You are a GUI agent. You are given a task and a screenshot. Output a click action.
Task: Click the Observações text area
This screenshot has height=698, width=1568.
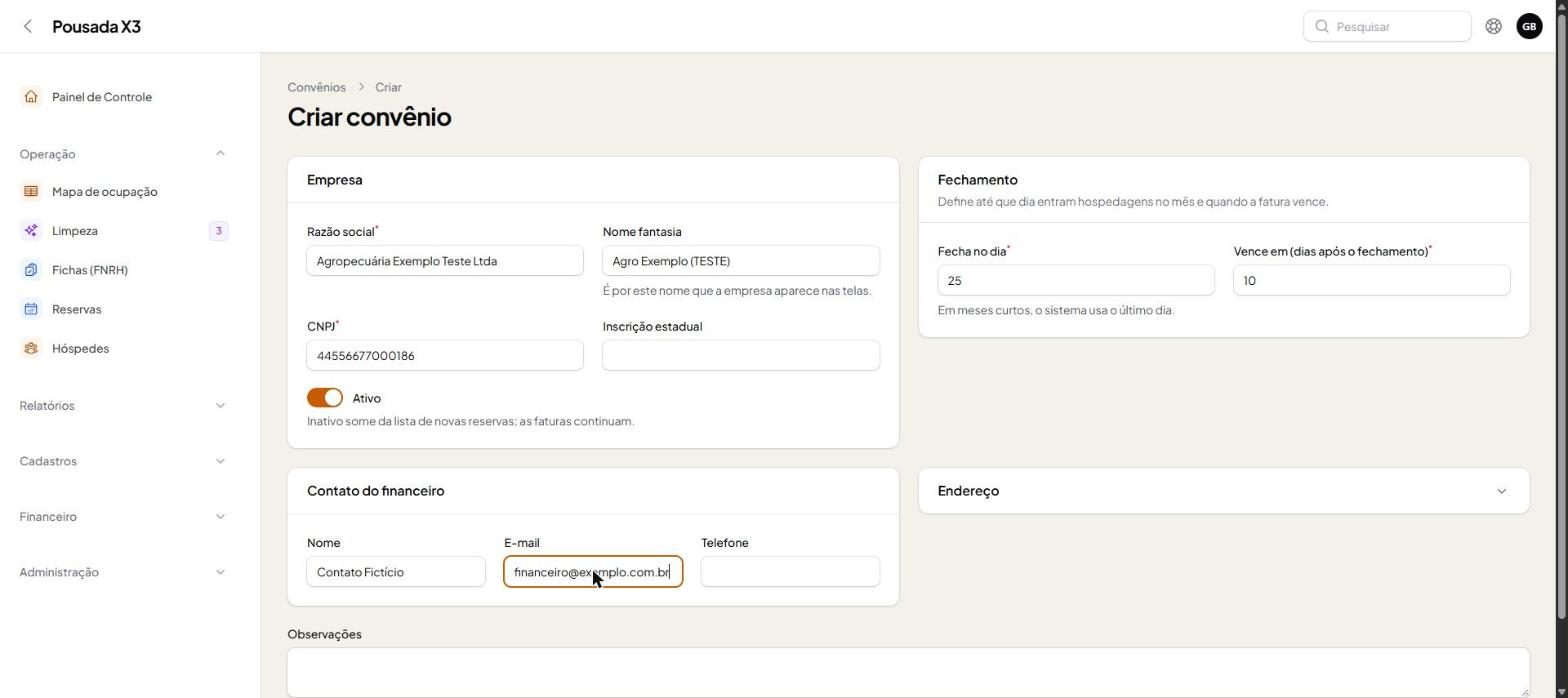(908, 673)
